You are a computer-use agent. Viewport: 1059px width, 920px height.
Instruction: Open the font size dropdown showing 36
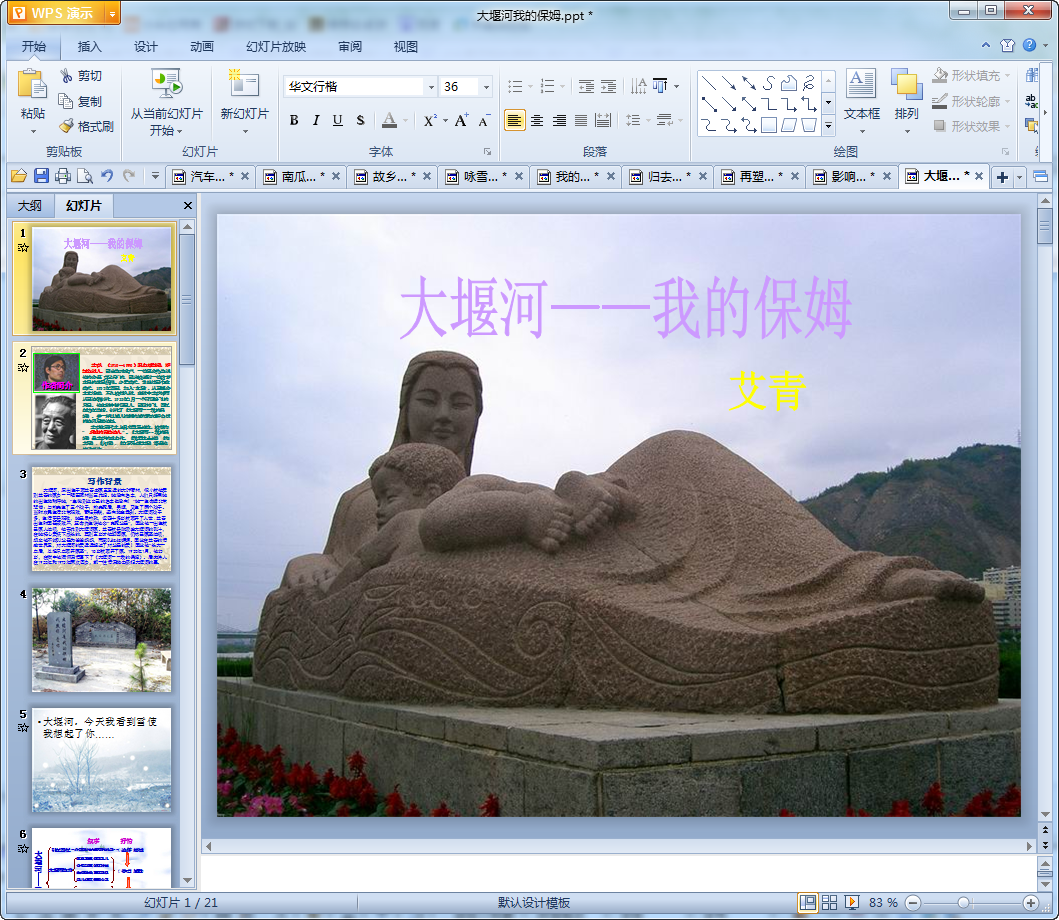486,86
